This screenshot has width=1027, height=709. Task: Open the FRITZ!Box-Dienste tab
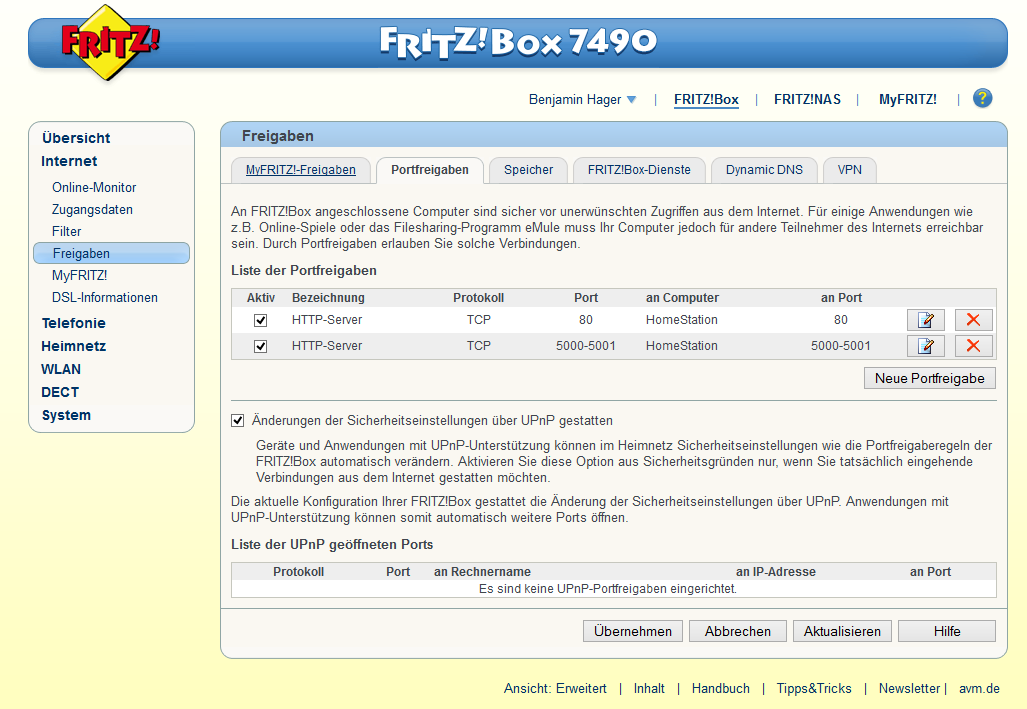point(639,170)
